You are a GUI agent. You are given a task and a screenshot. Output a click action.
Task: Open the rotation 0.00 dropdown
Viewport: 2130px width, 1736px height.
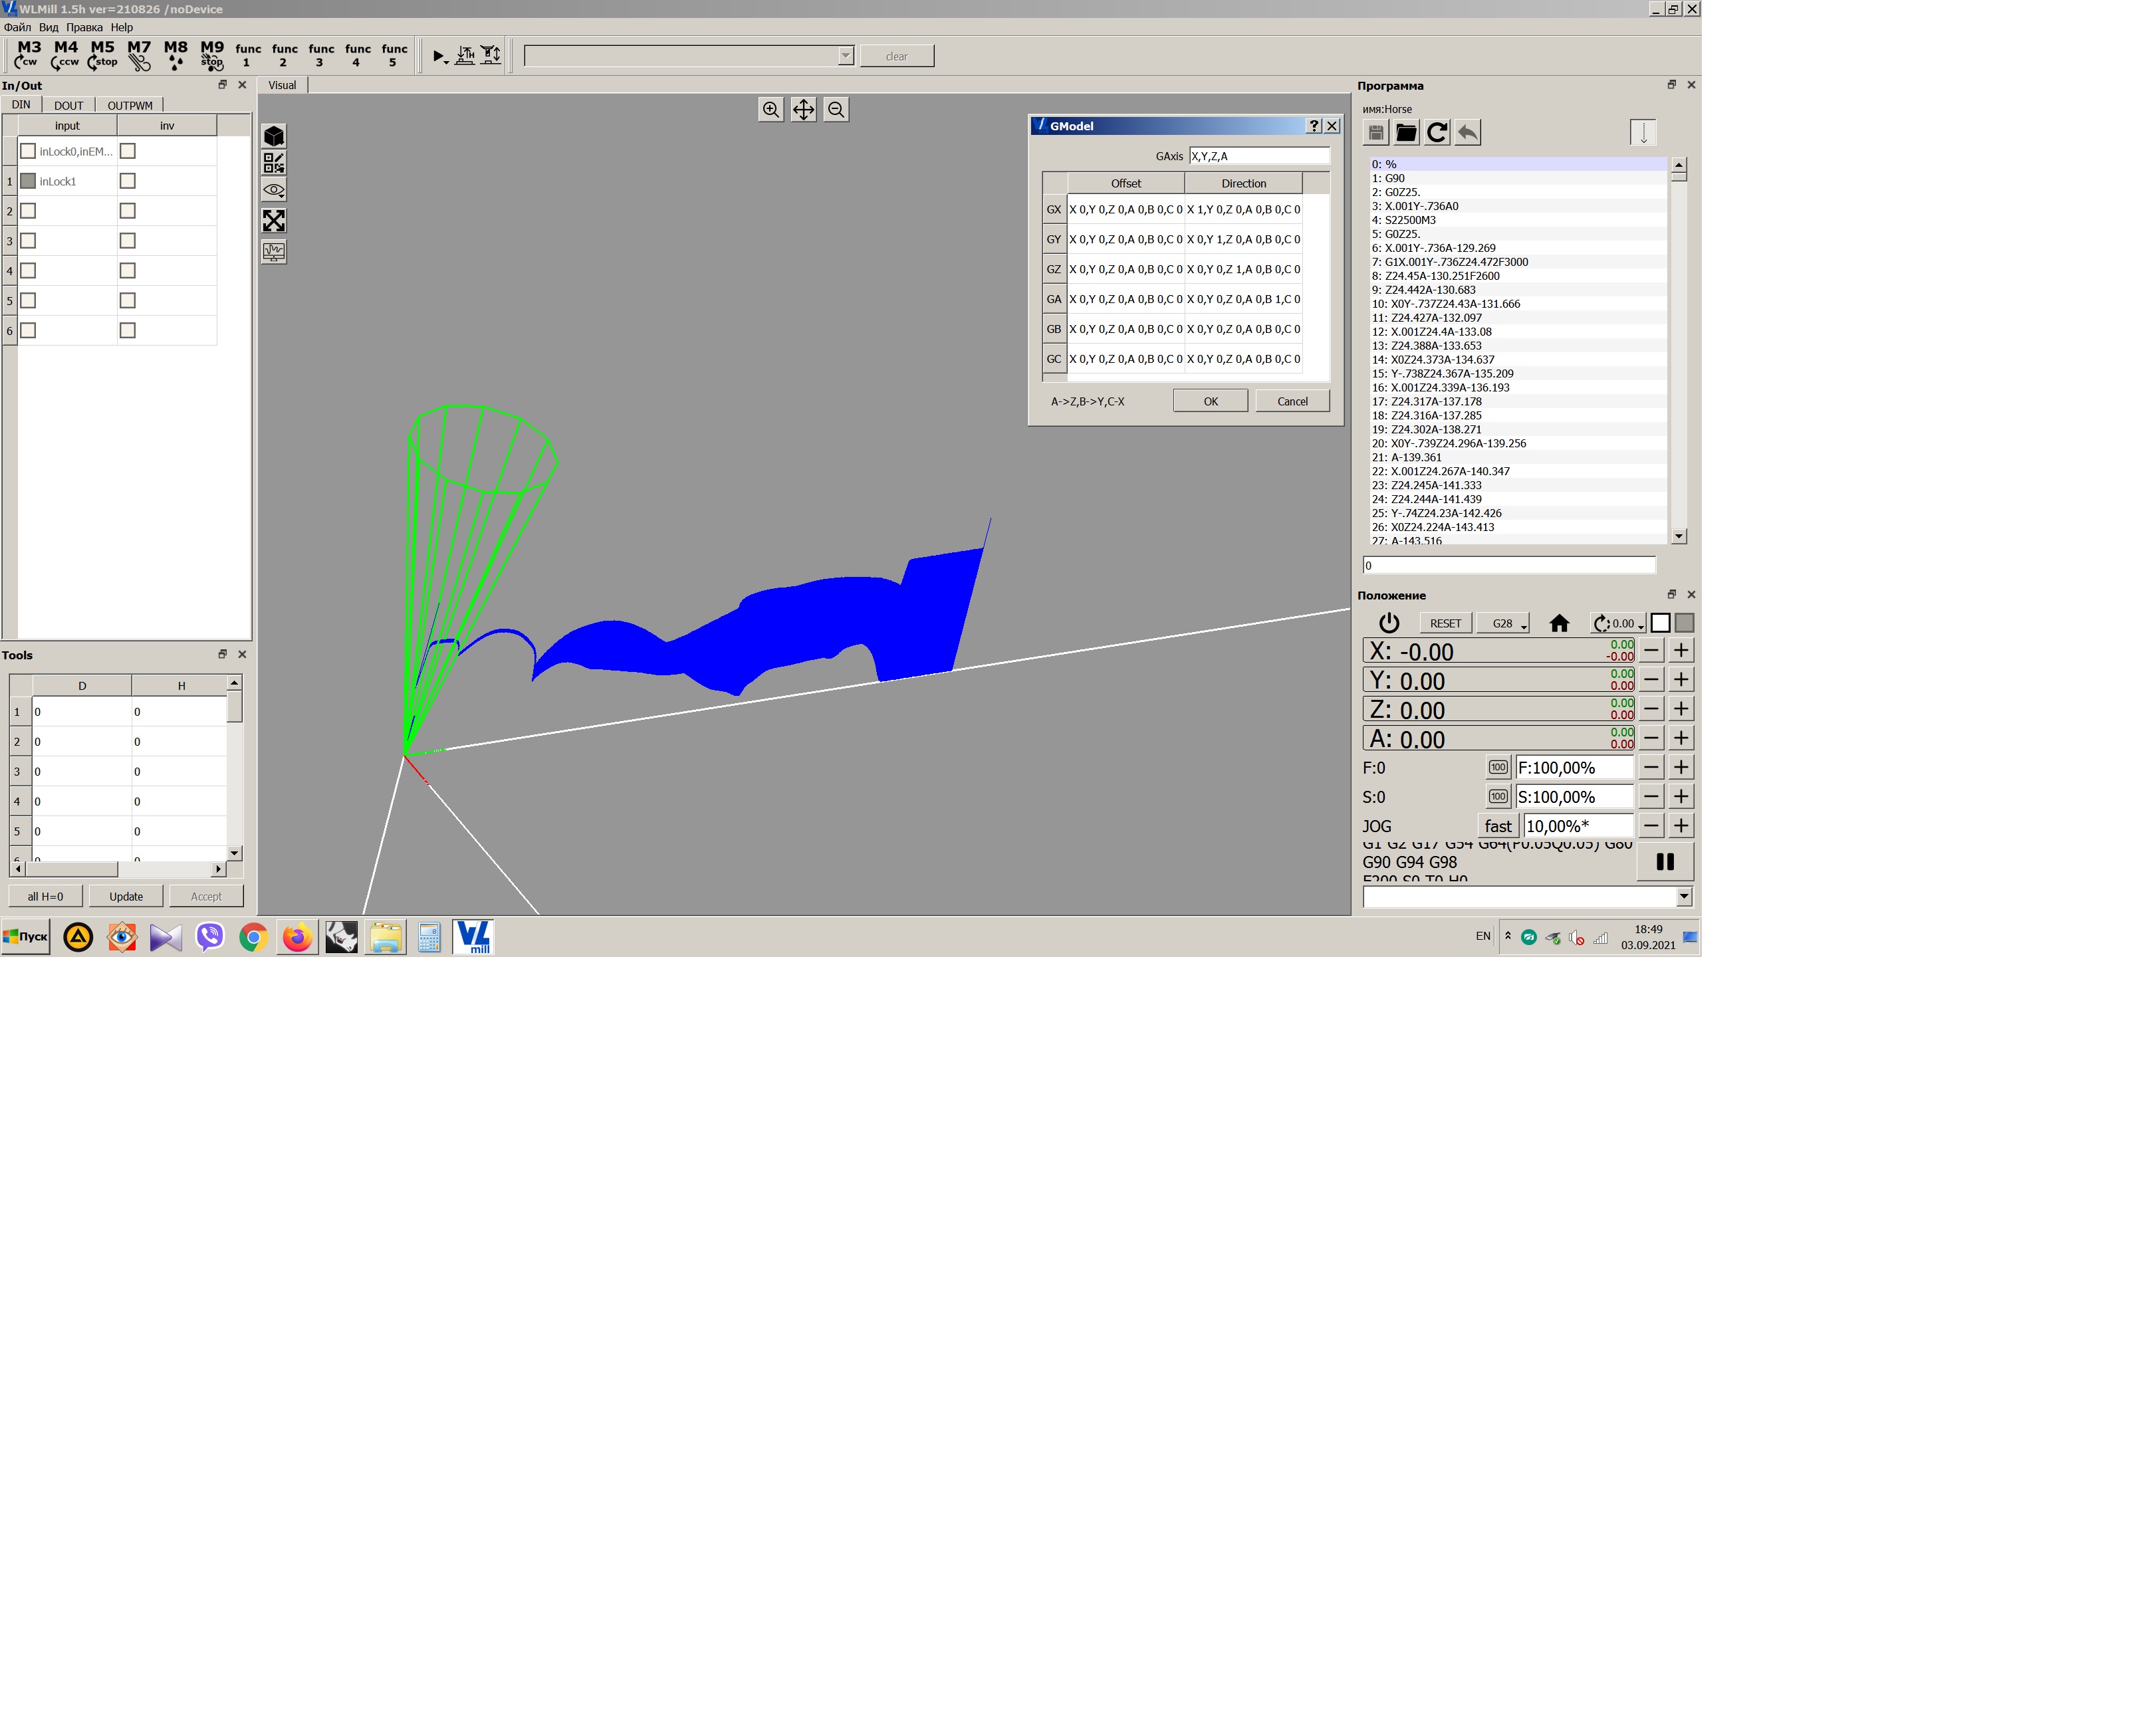pos(1617,623)
